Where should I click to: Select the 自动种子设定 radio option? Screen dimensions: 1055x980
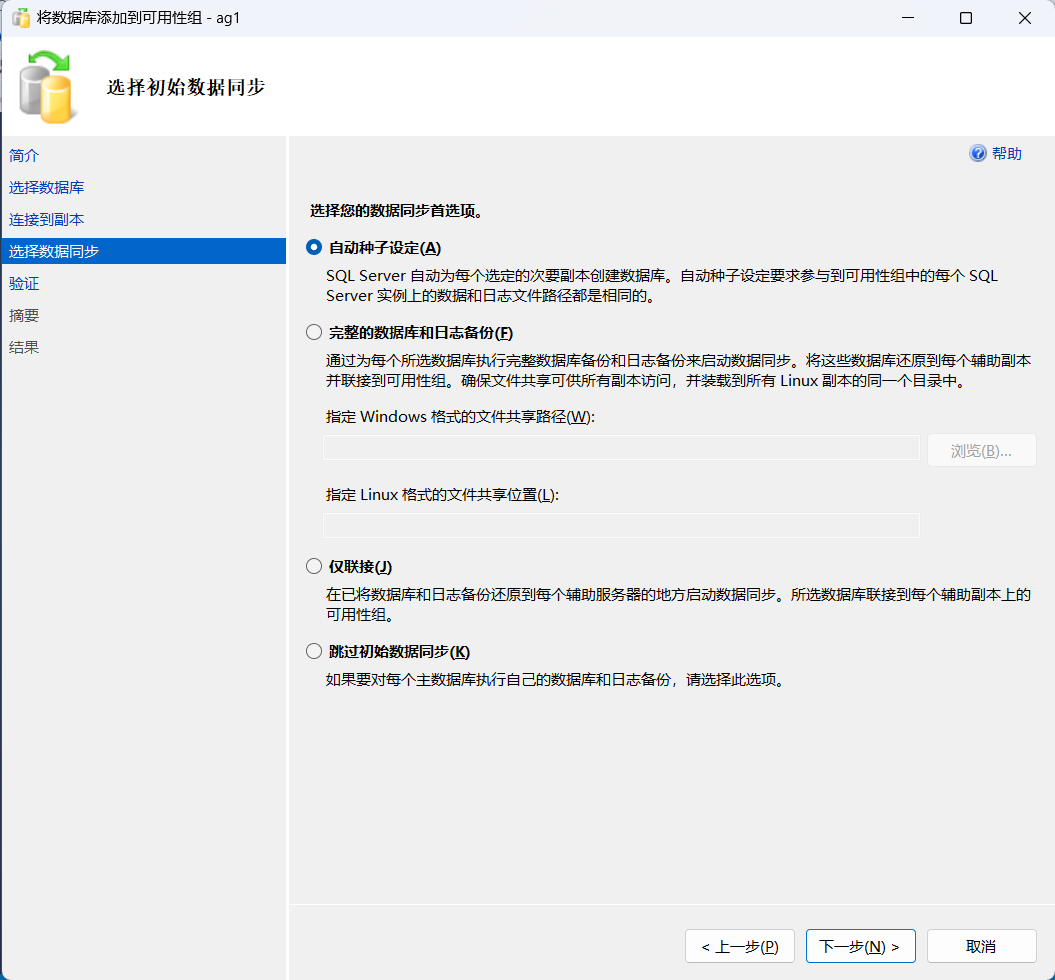coord(314,248)
